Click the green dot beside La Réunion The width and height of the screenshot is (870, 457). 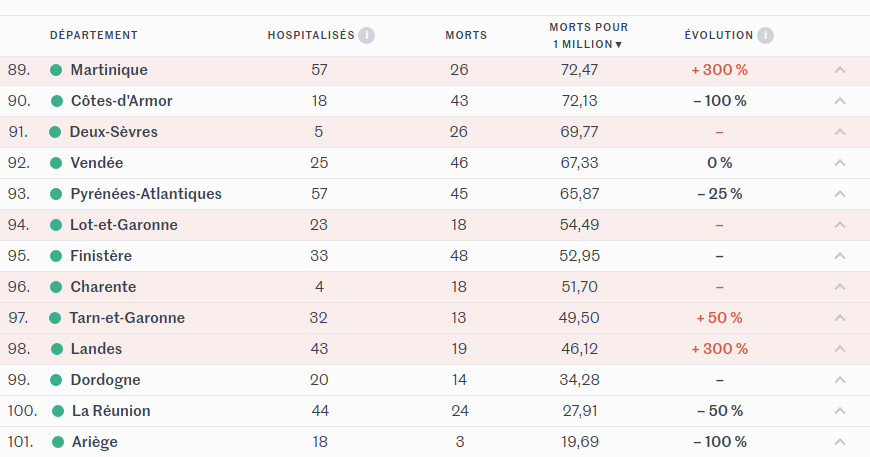(x=58, y=411)
